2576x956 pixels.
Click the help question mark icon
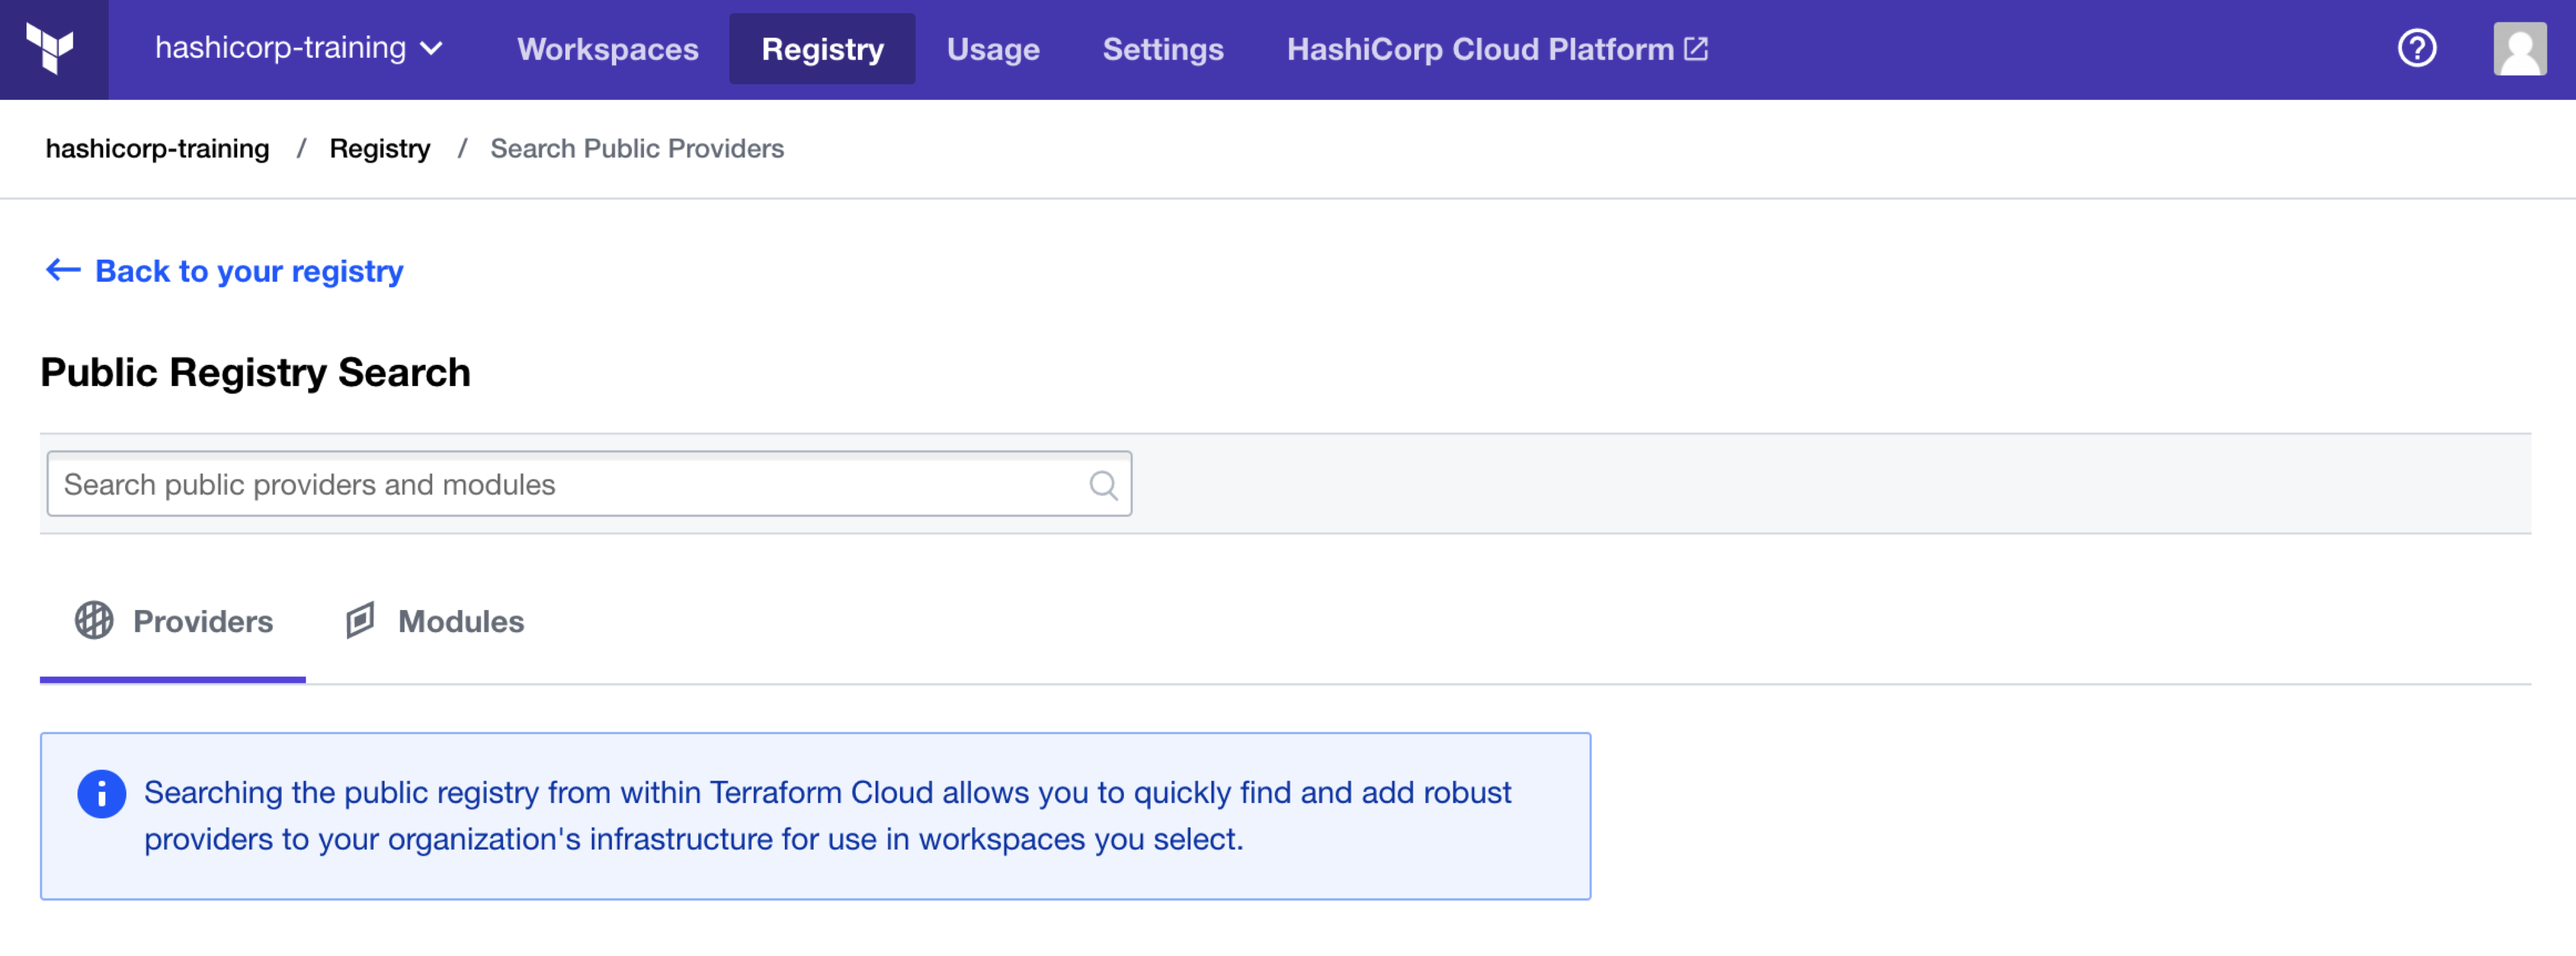coord(2417,48)
